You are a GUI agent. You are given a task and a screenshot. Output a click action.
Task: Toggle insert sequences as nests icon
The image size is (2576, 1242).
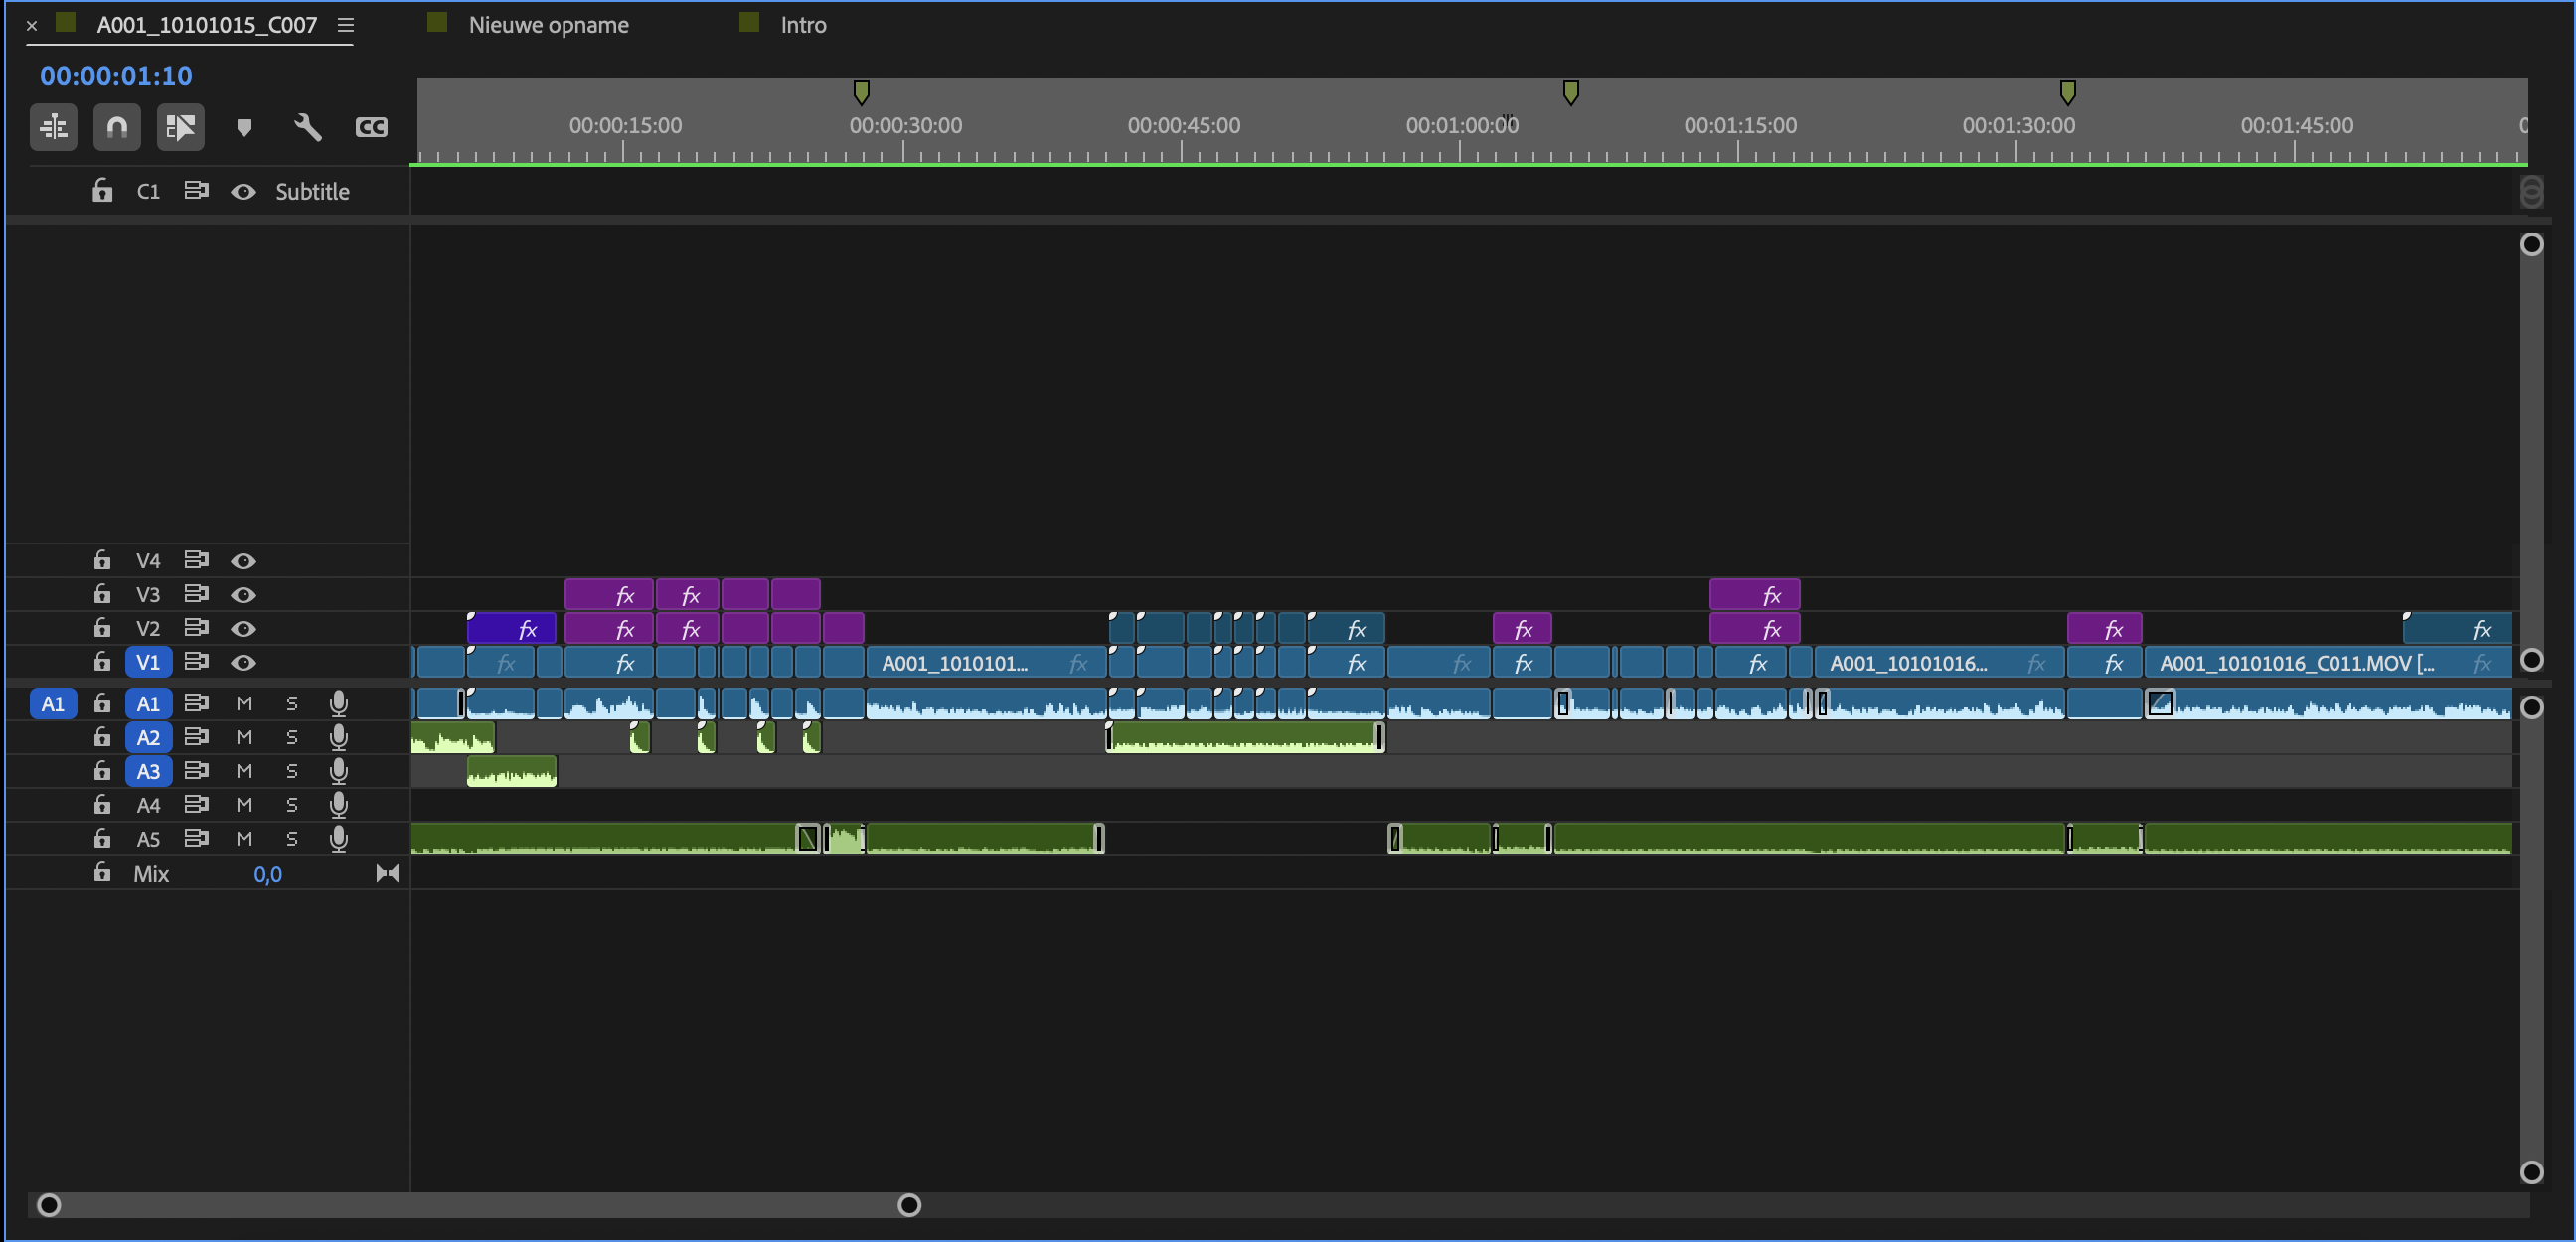click(x=53, y=127)
